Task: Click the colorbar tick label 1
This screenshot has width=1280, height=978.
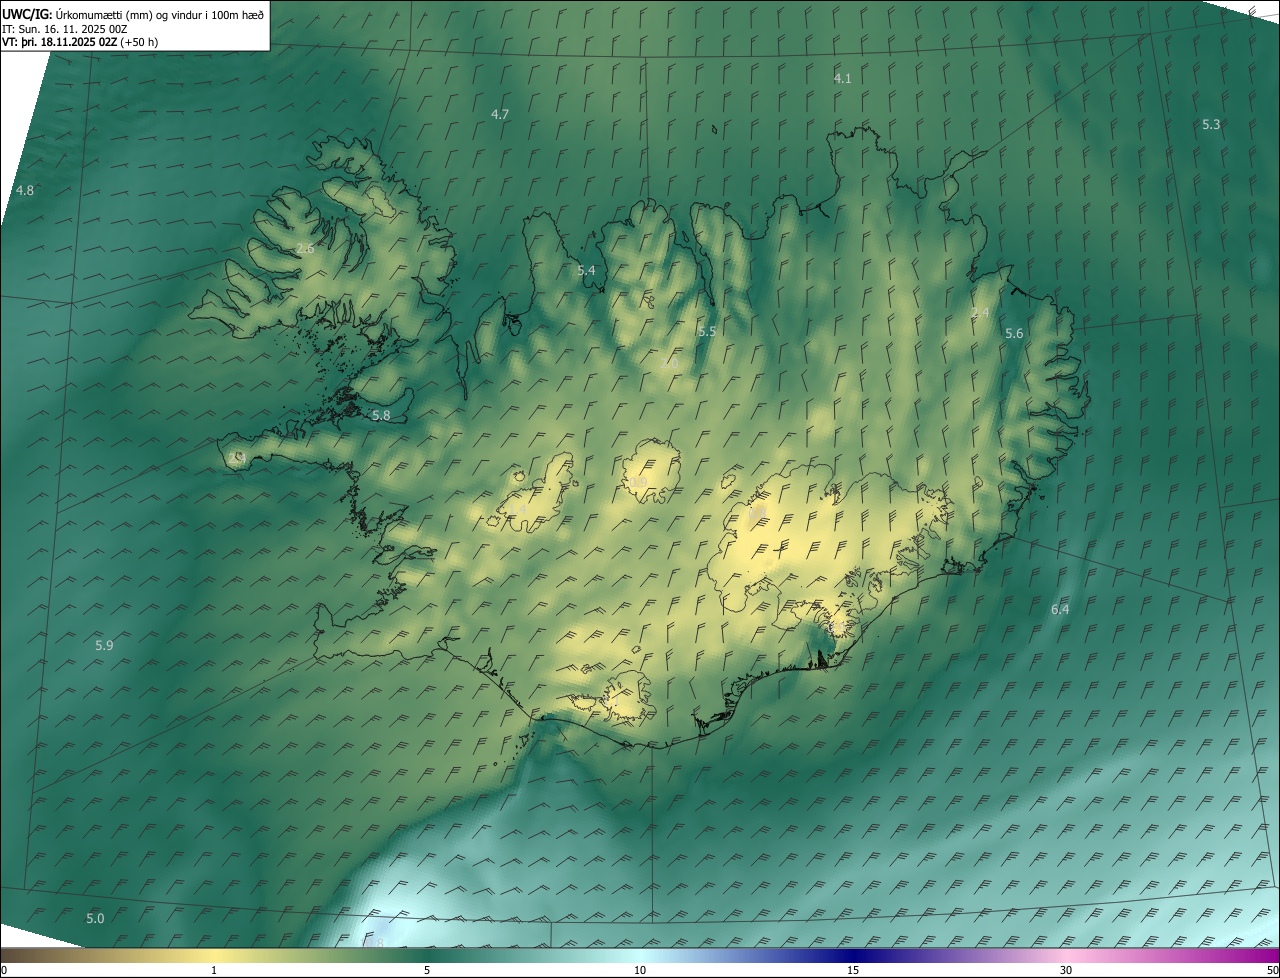Action: 214,970
